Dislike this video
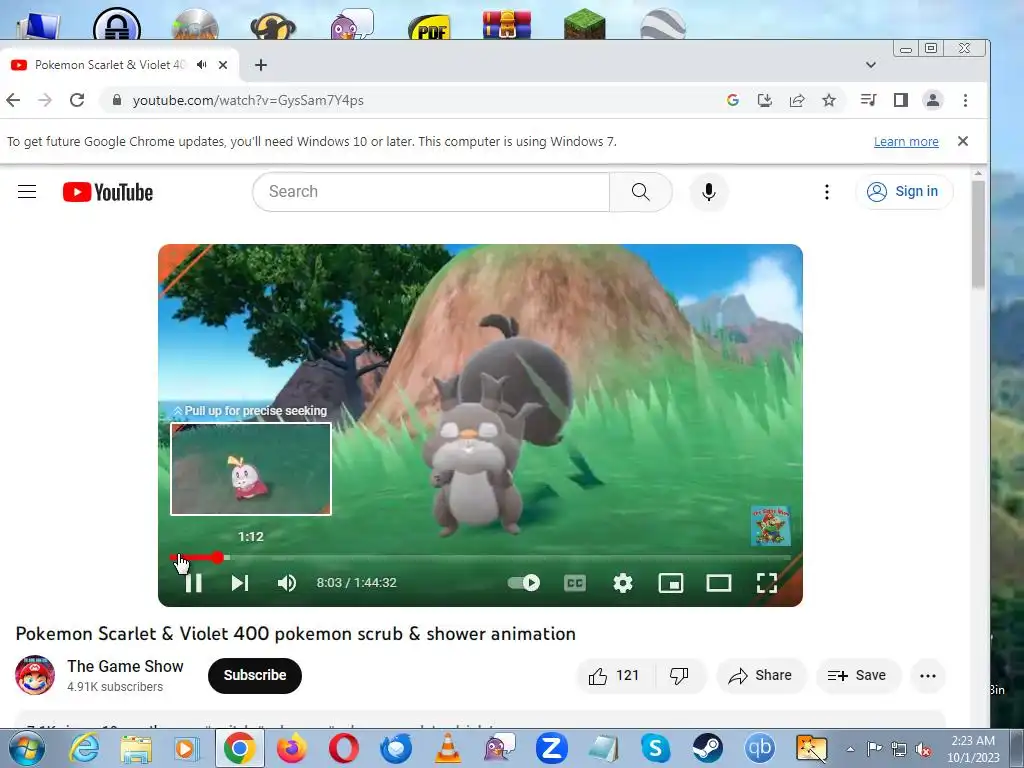Image resolution: width=1024 pixels, height=768 pixels. [680, 675]
